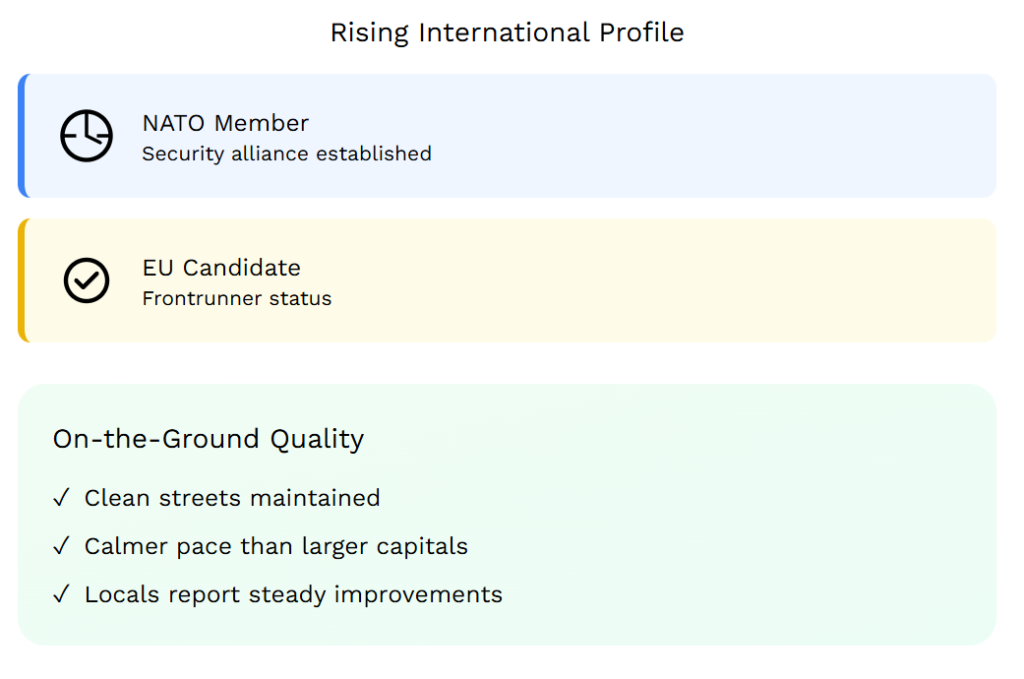Image resolution: width=1024 pixels, height=679 pixels.
Task: Click the Frontrunner status subtitle
Action: point(236,298)
